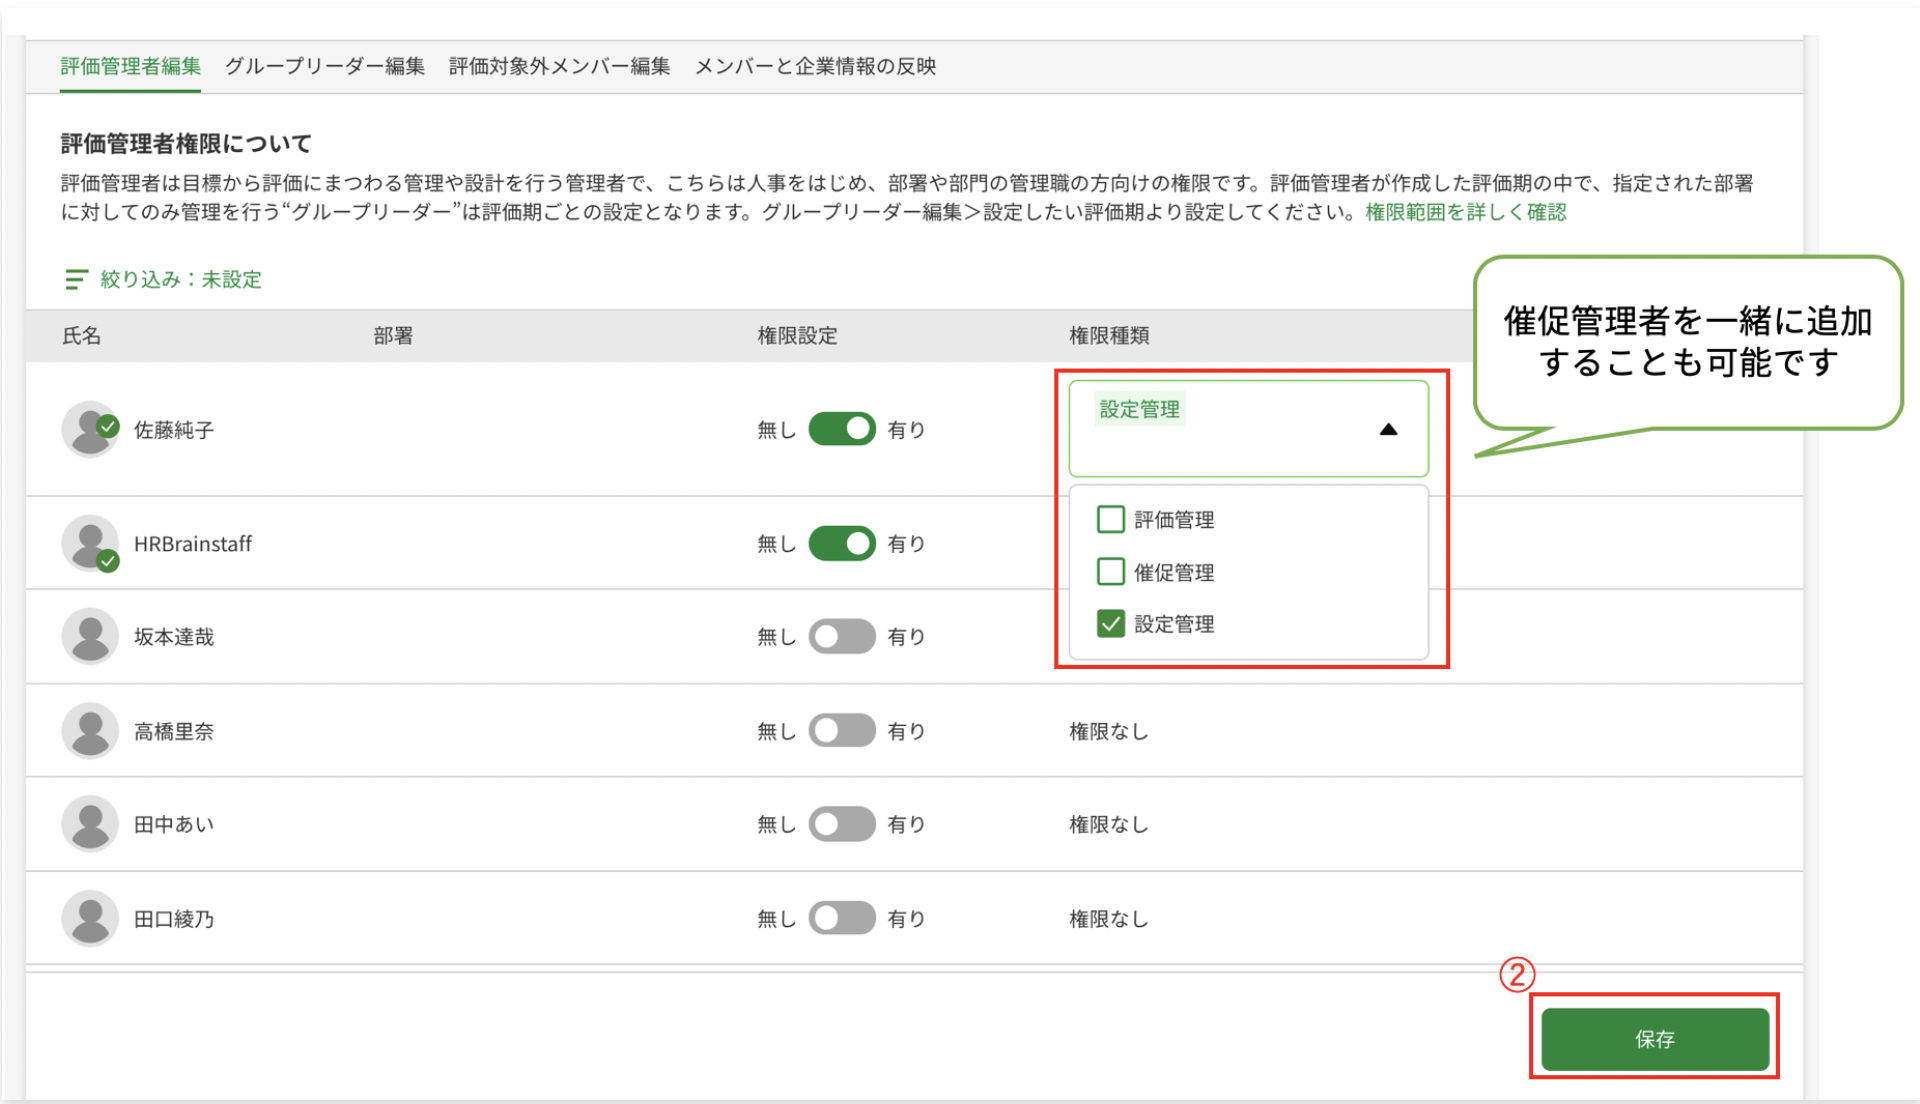Click 坂本達哉's avatar icon
This screenshot has height=1104, width=1920.
[90, 637]
